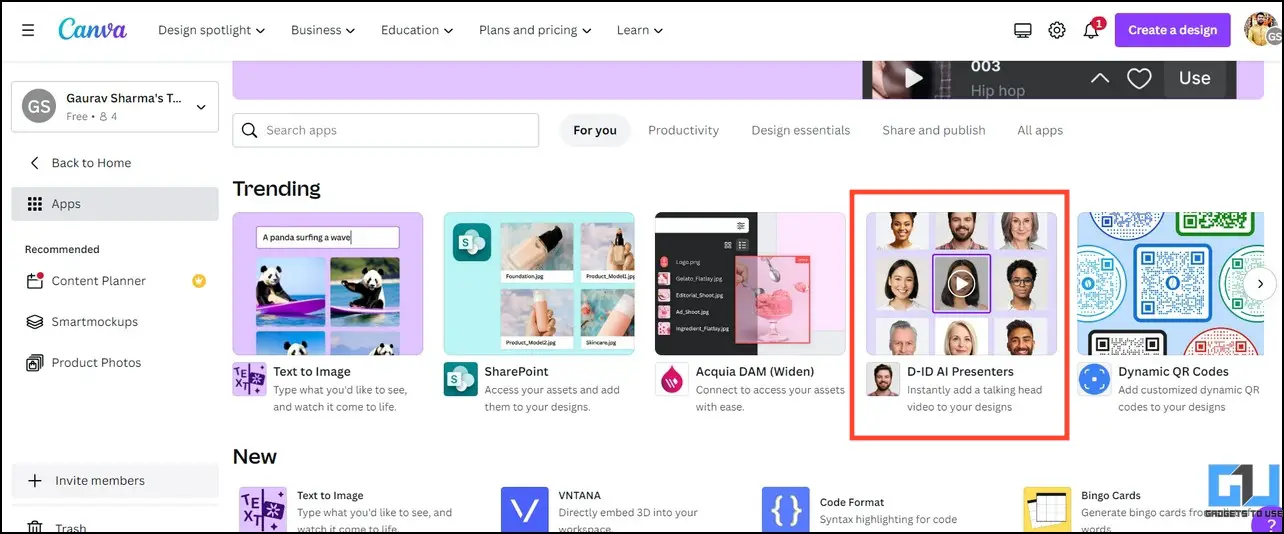Open Dynamic QR Codes thumbnail
This screenshot has height=534, width=1284.
[1170, 283]
